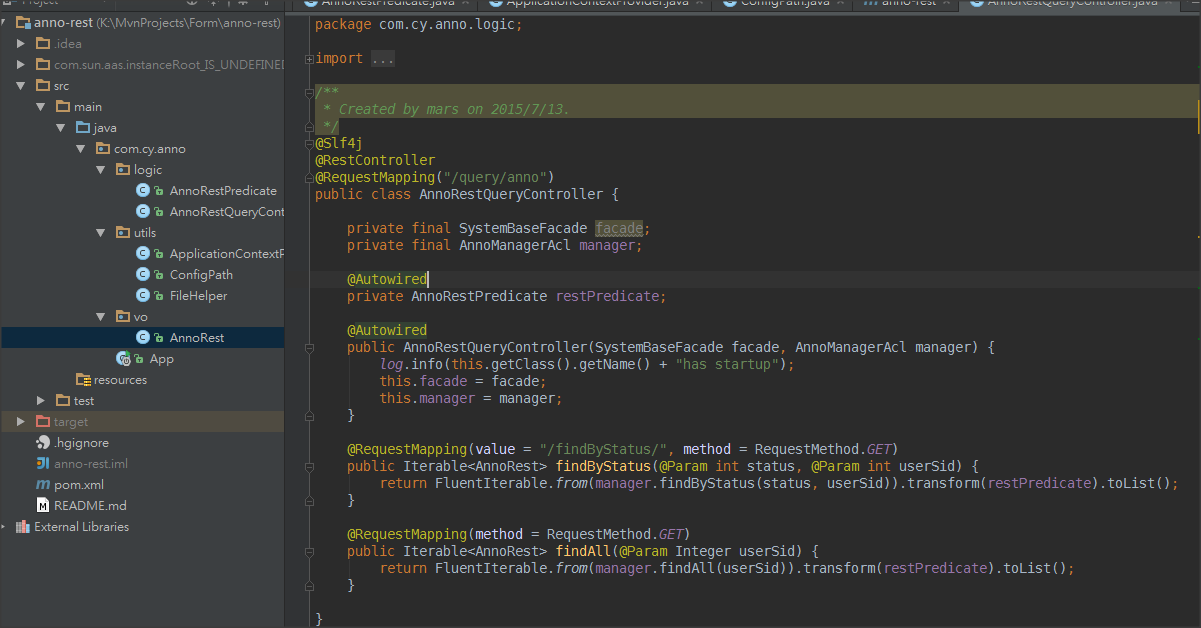Collapse the src folder arrow
Image resolution: width=1201 pixels, height=628 pixels.
click(20, 85)
